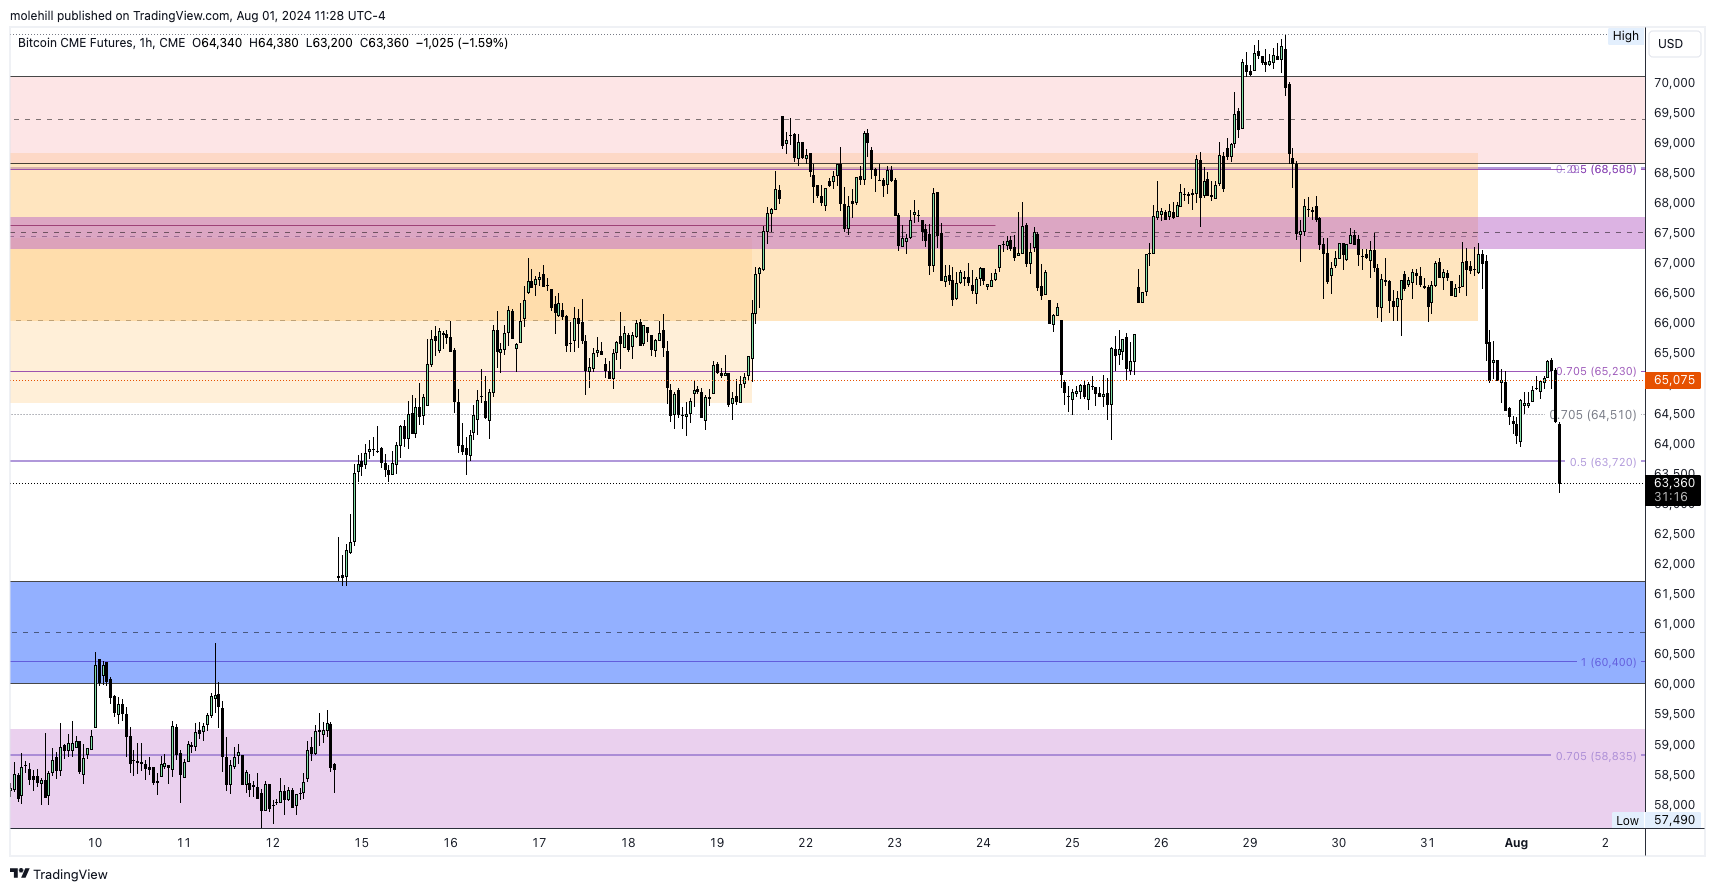
Task: Click 59,000 on the price axis
Action: pos(1674,745)
